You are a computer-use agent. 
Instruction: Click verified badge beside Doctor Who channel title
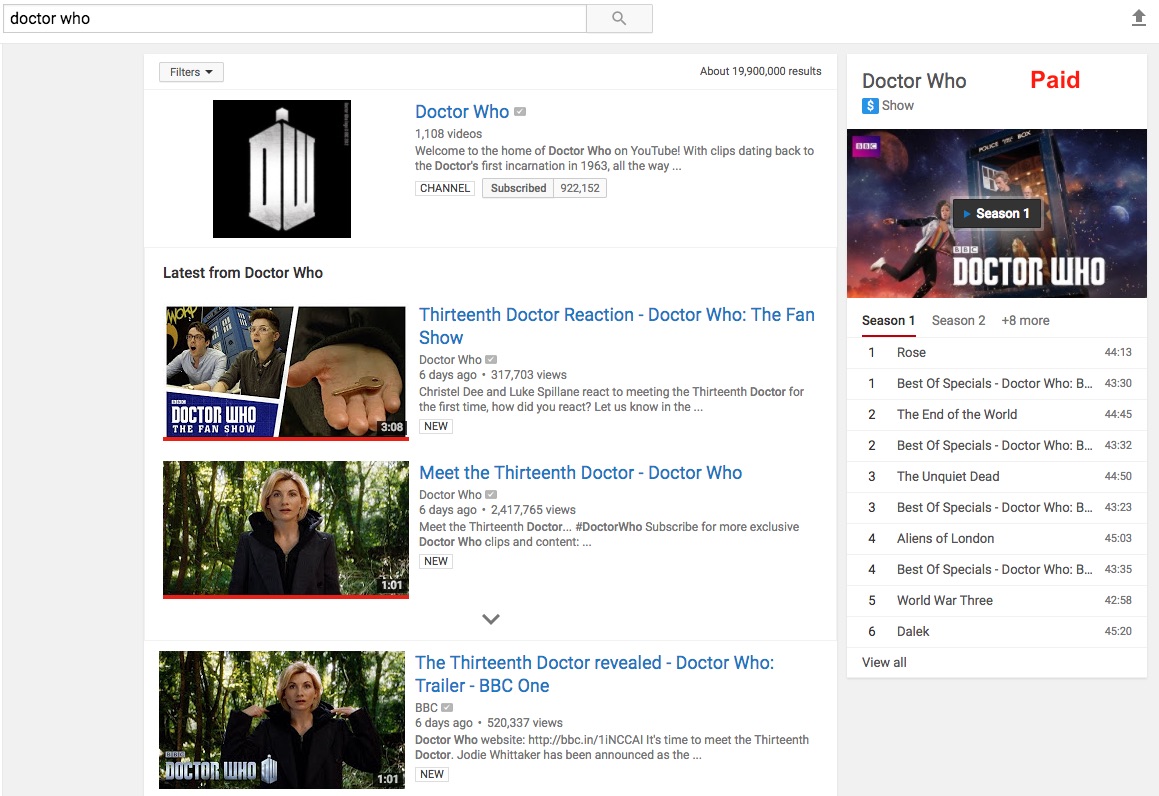click(x=520, y=112)
